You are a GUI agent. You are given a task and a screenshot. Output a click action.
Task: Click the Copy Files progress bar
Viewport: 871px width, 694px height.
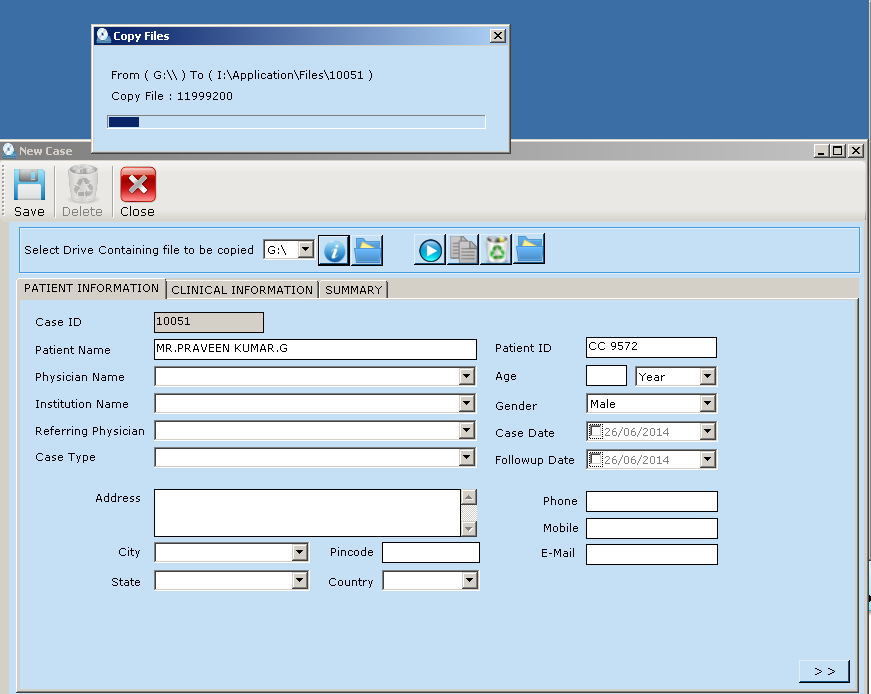[296, 122]
